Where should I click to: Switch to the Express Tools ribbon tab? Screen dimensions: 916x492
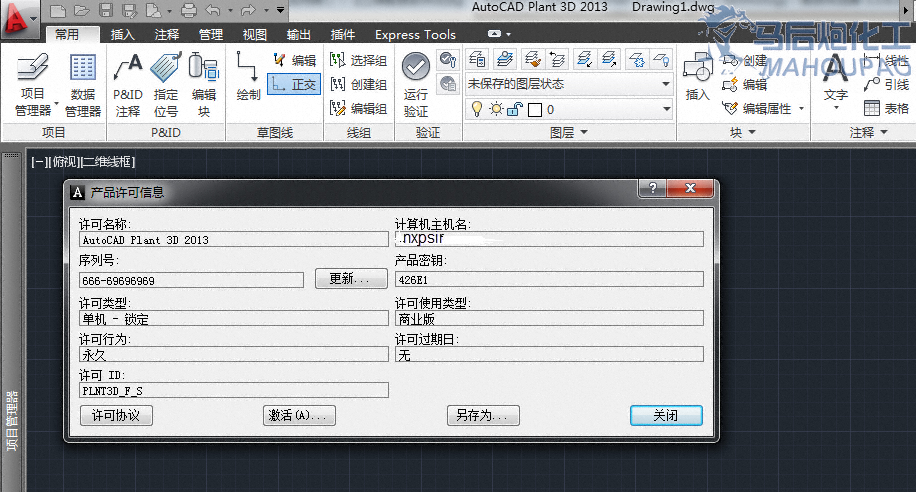(x=415, y=34)
